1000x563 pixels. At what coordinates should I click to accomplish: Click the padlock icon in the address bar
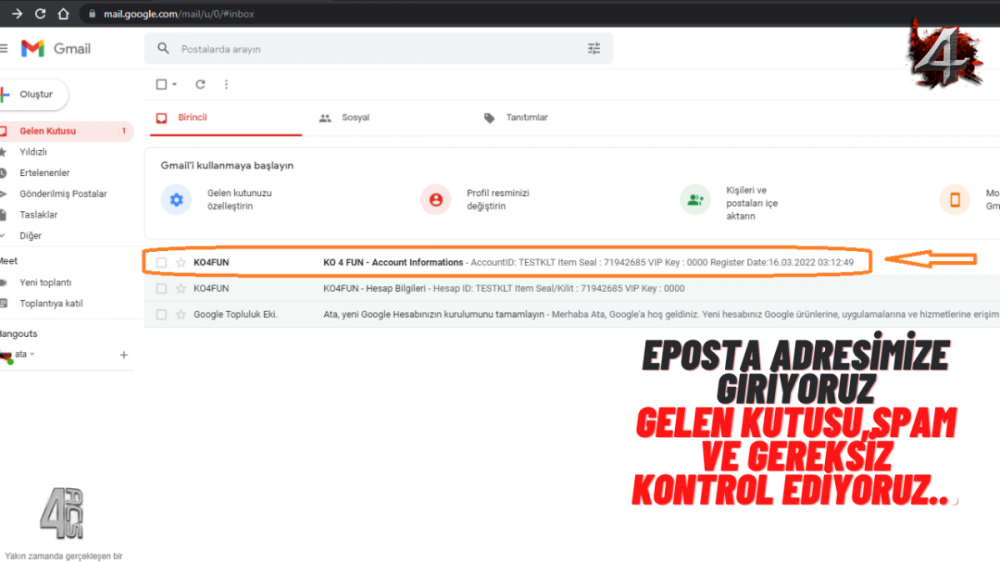[92, 13]
